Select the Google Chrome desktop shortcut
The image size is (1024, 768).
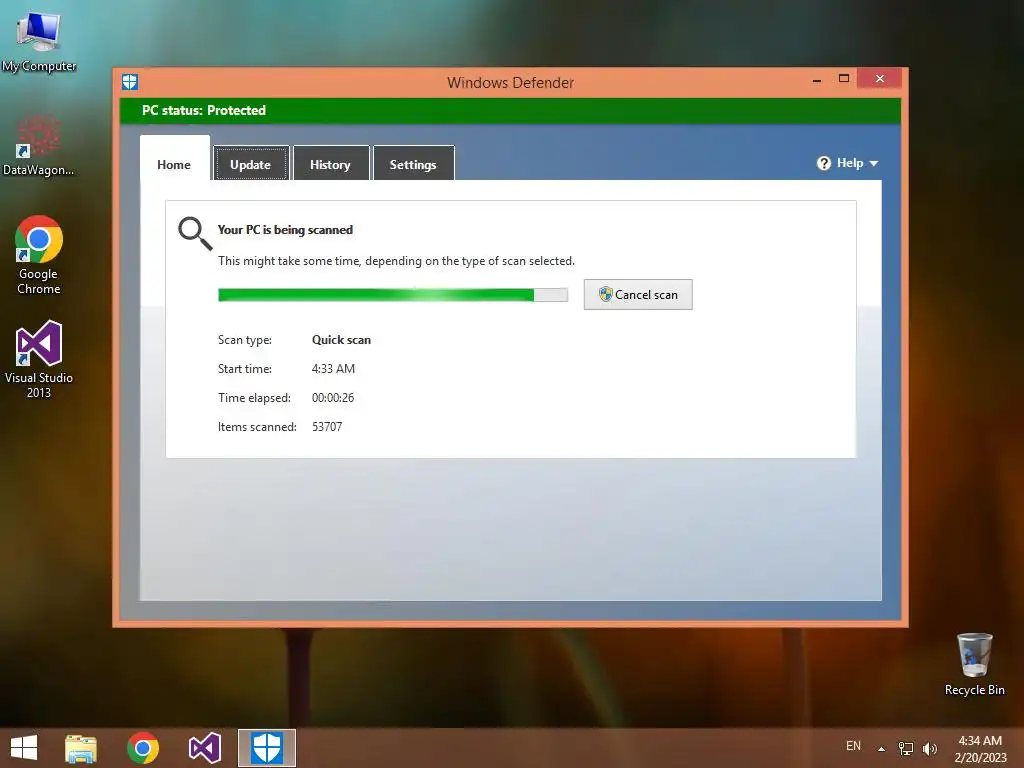click(39, 255)
